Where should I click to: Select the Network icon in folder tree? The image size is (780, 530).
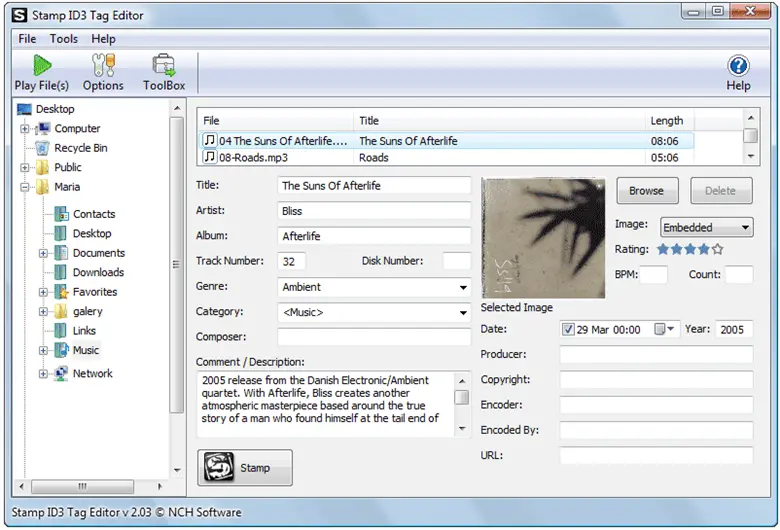[59, 374]
